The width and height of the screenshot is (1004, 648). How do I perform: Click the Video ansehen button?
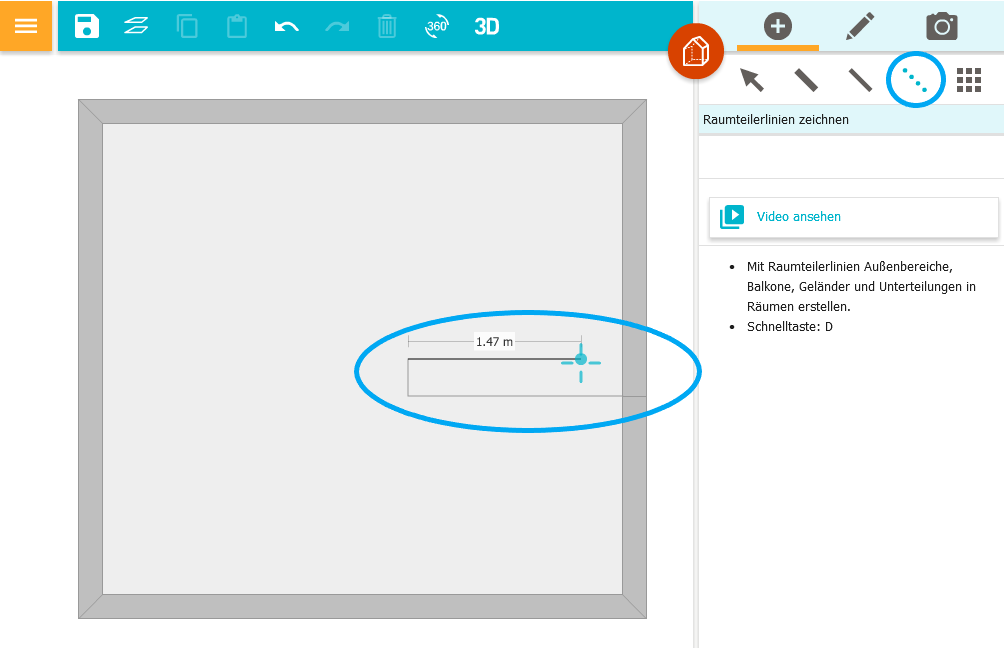coord(853,217)
